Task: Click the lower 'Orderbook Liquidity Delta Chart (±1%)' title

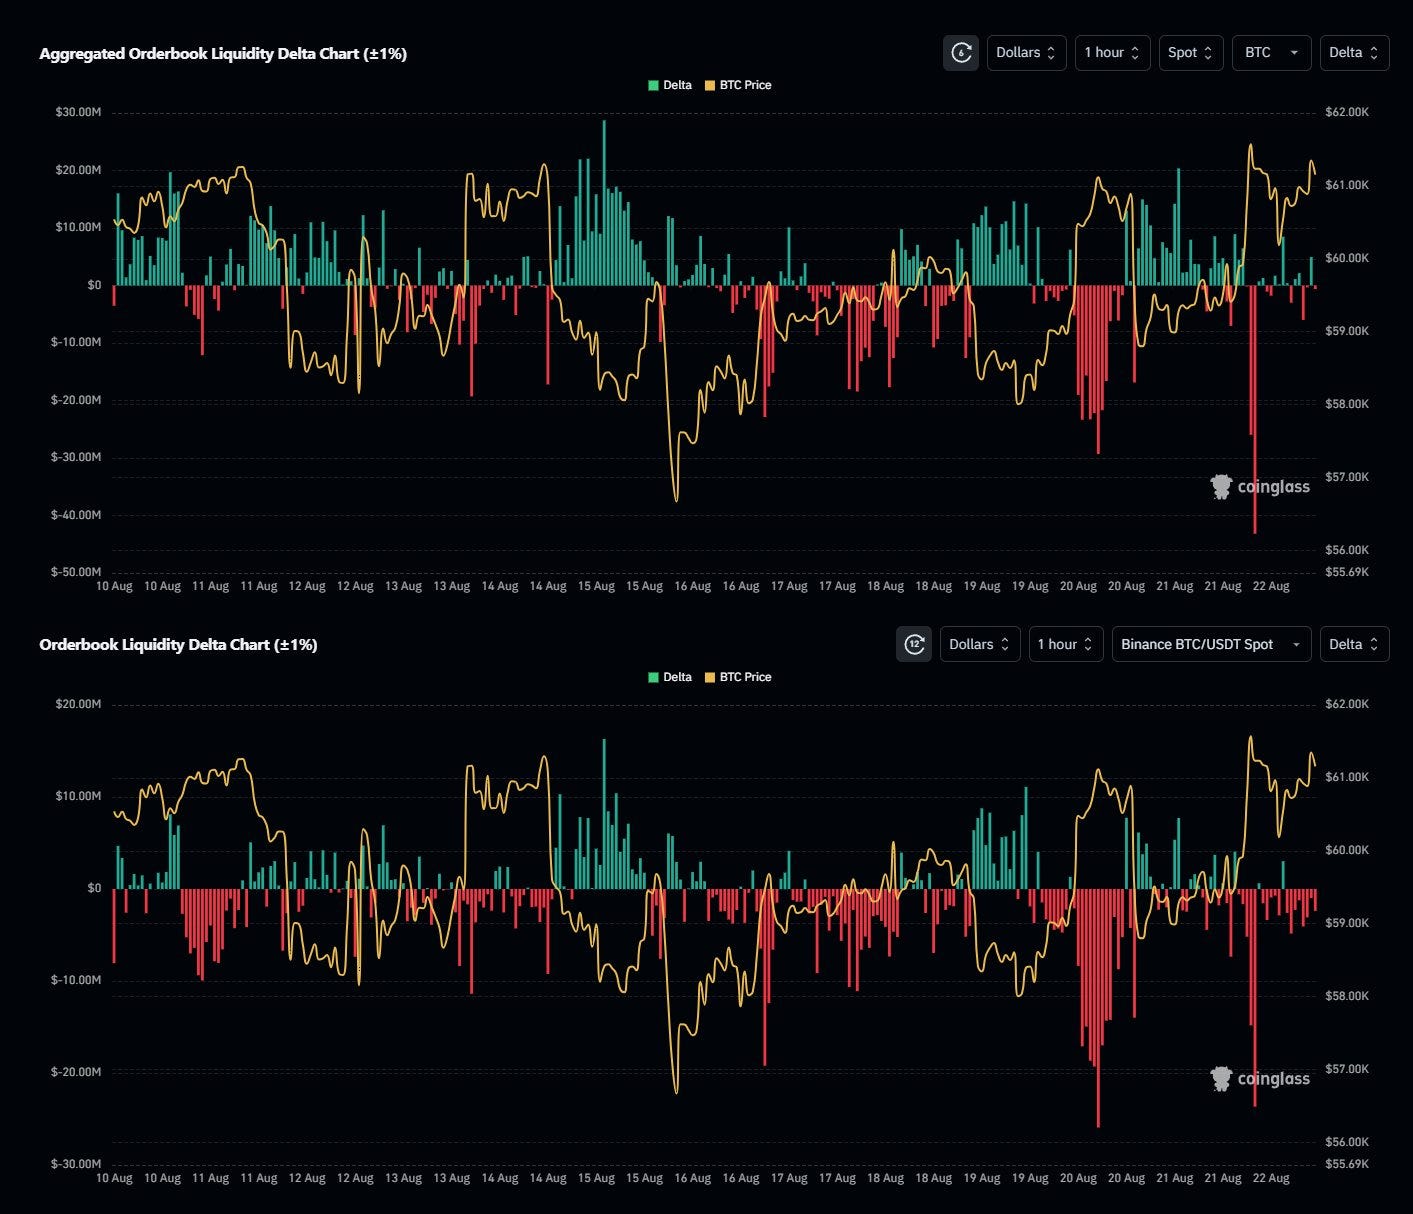Action: 178,645
